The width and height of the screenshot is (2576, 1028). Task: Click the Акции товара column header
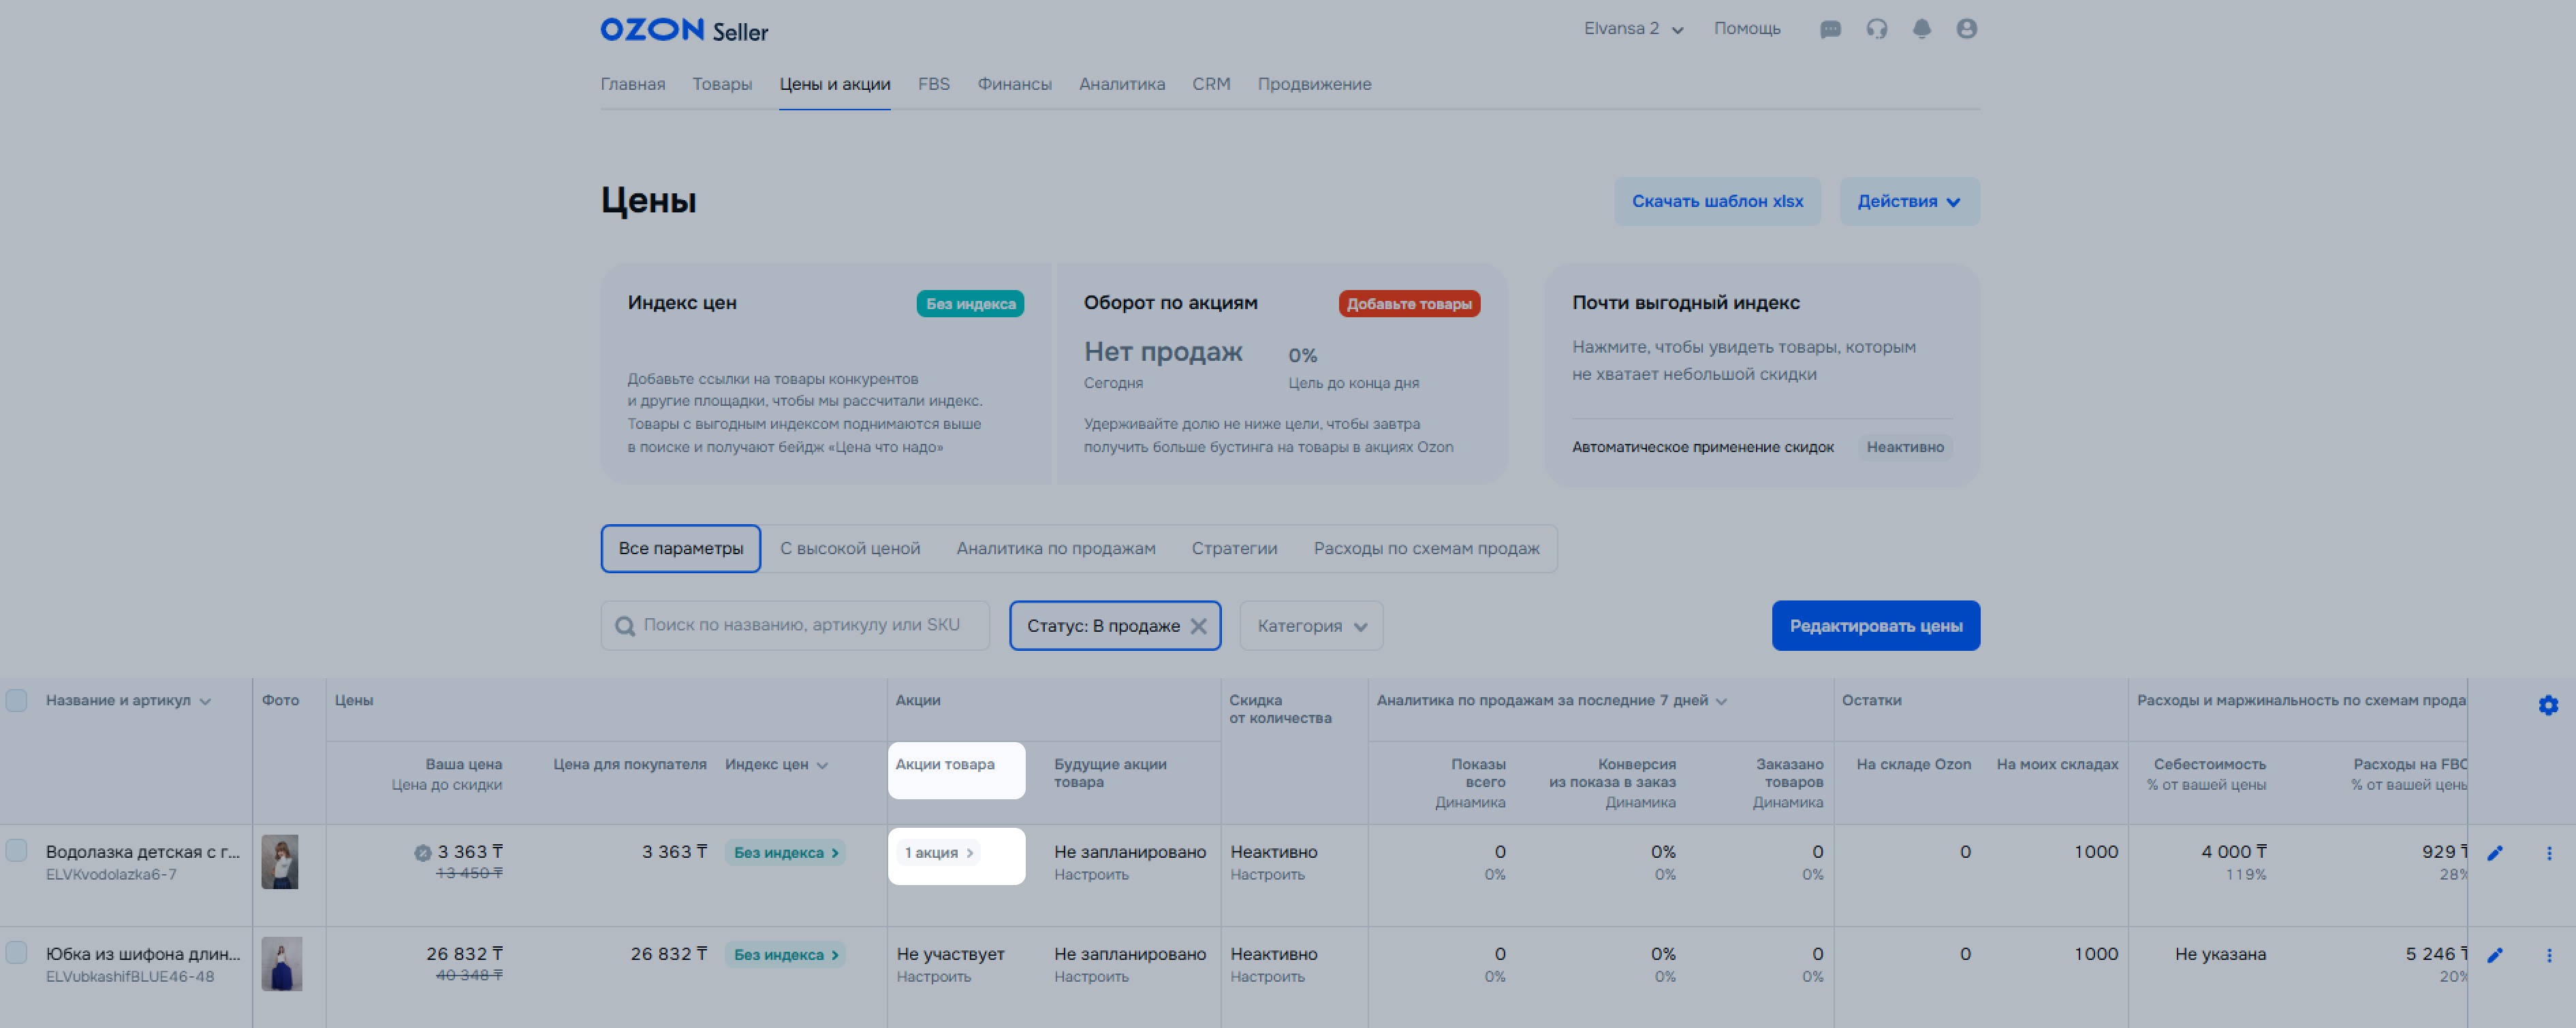coord(945,765)
